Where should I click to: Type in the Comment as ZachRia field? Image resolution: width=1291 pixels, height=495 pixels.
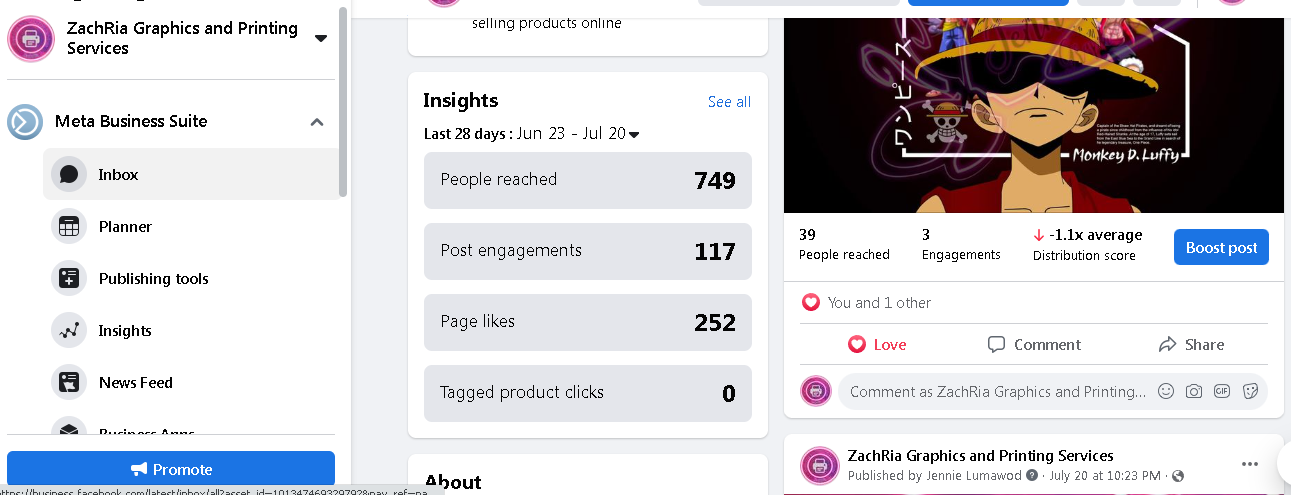(x=996, y=391)
